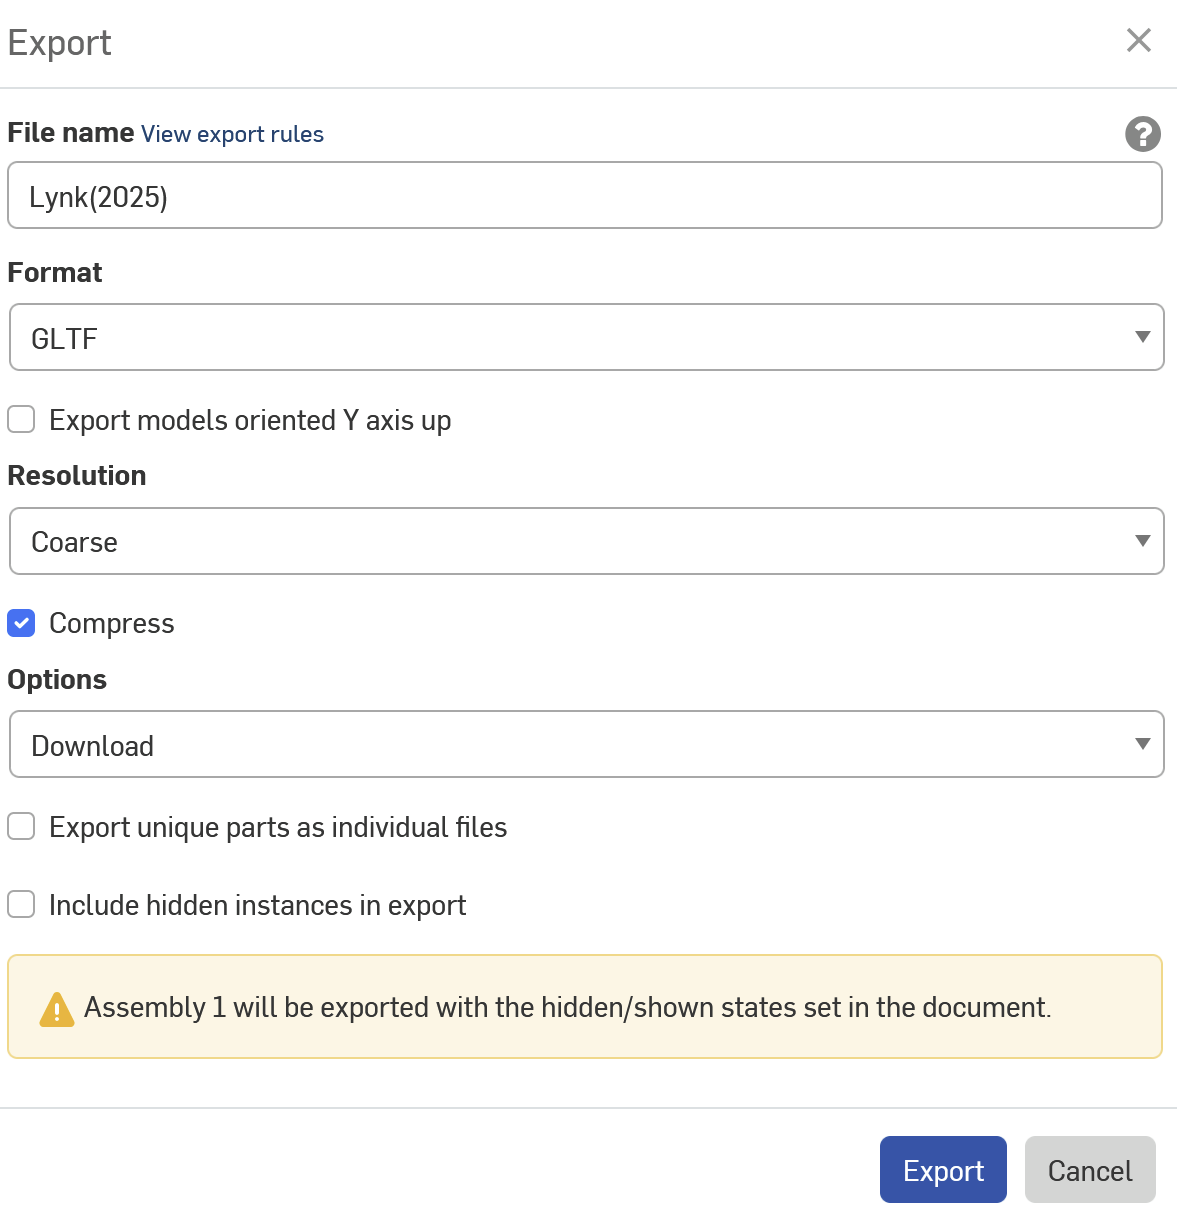Enable include hidden instances in export
The width and height of the screenshot is (1177, 1219).
pyautogui.click(x=21, y=904)
